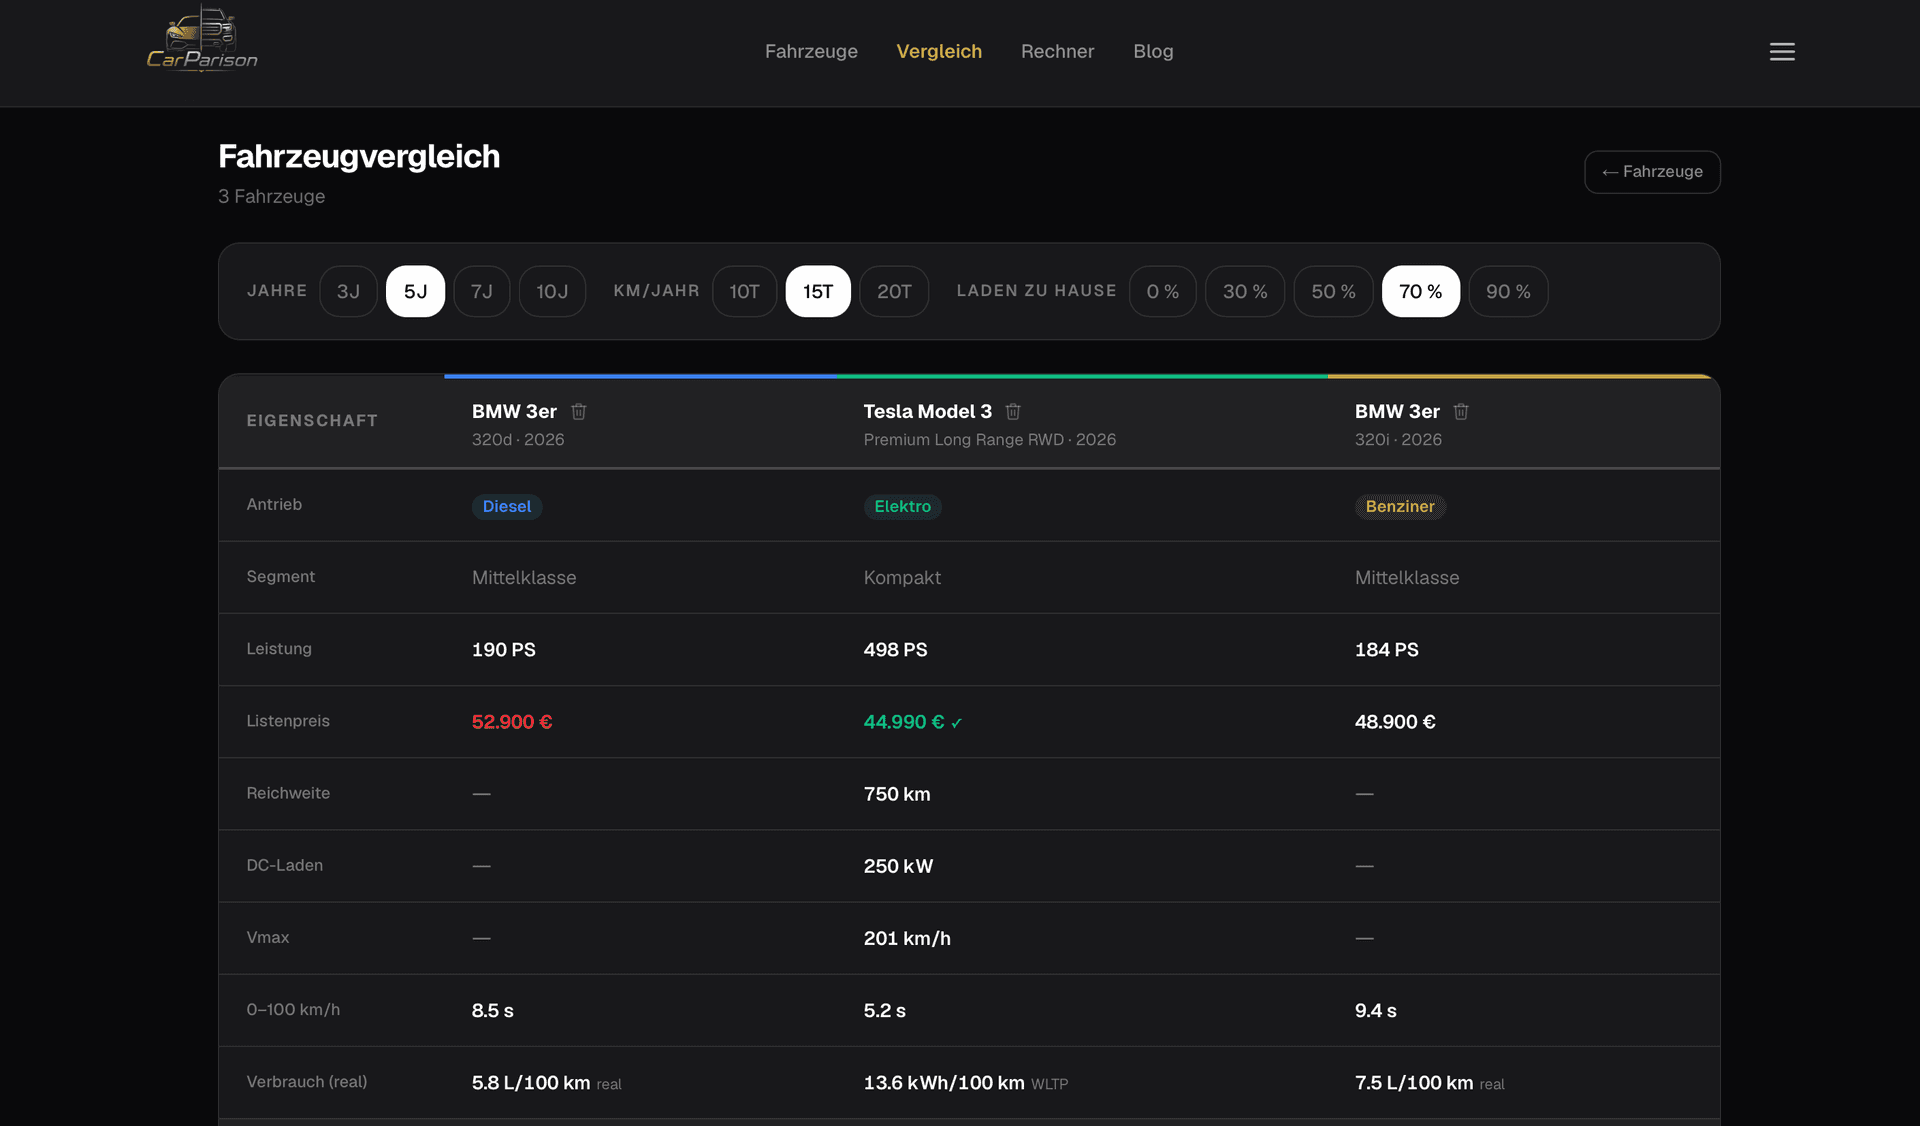Click the back to Fahrzeuge button
1920x1126 pixels.
click(x=1652, y=172)
